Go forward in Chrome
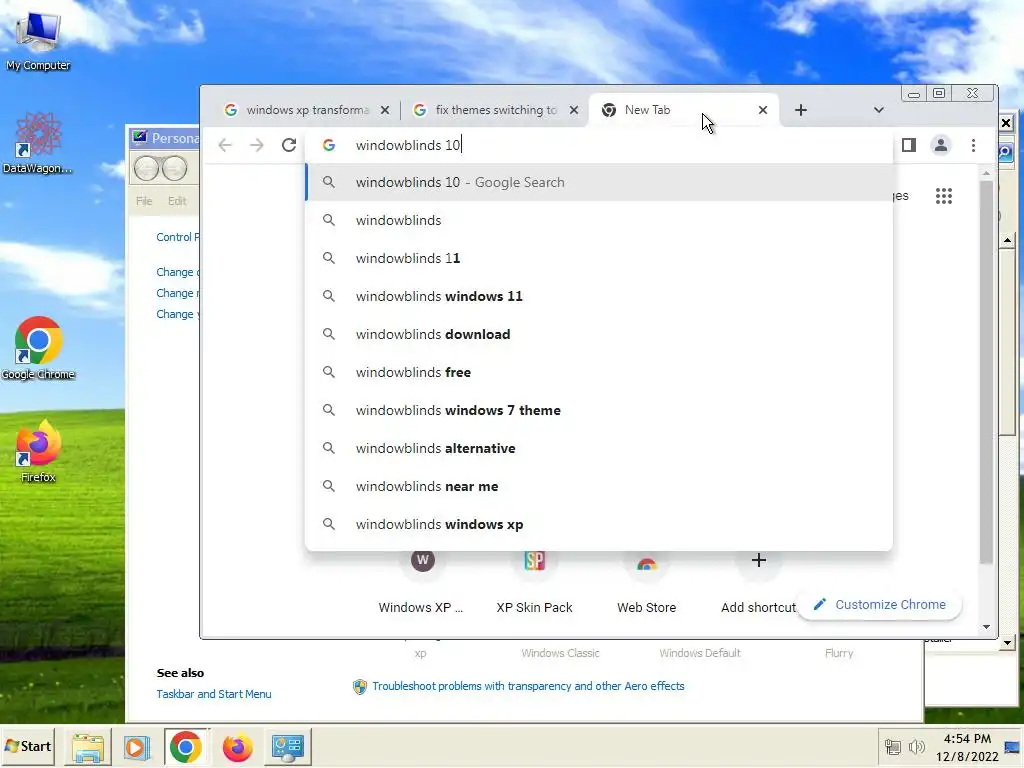The image size is (1024, 768). point(257,145)
